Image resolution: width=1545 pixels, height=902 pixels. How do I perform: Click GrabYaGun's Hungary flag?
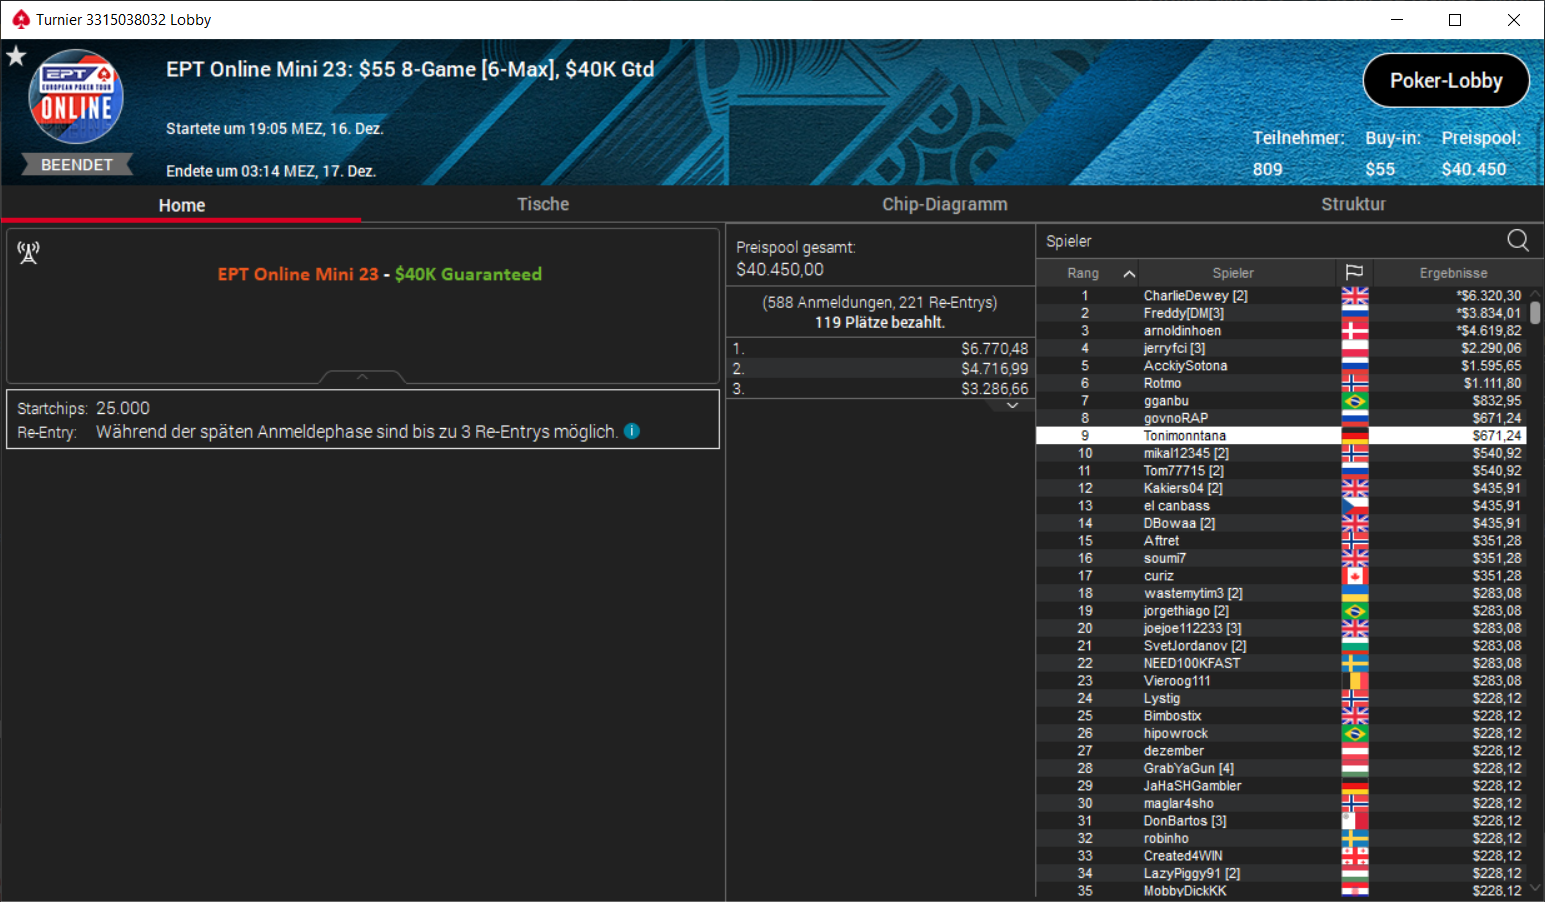click(1355, 768)
